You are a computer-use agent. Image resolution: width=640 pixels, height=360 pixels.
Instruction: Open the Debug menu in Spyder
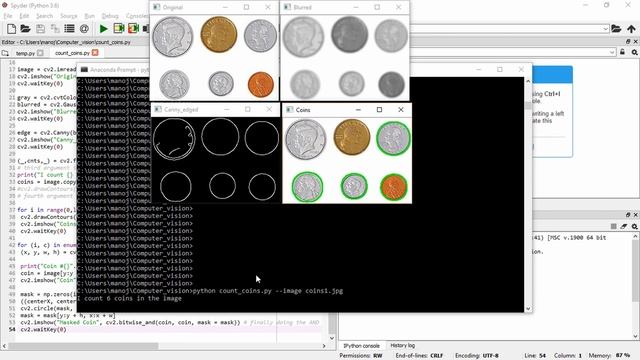tap(110, 16)
